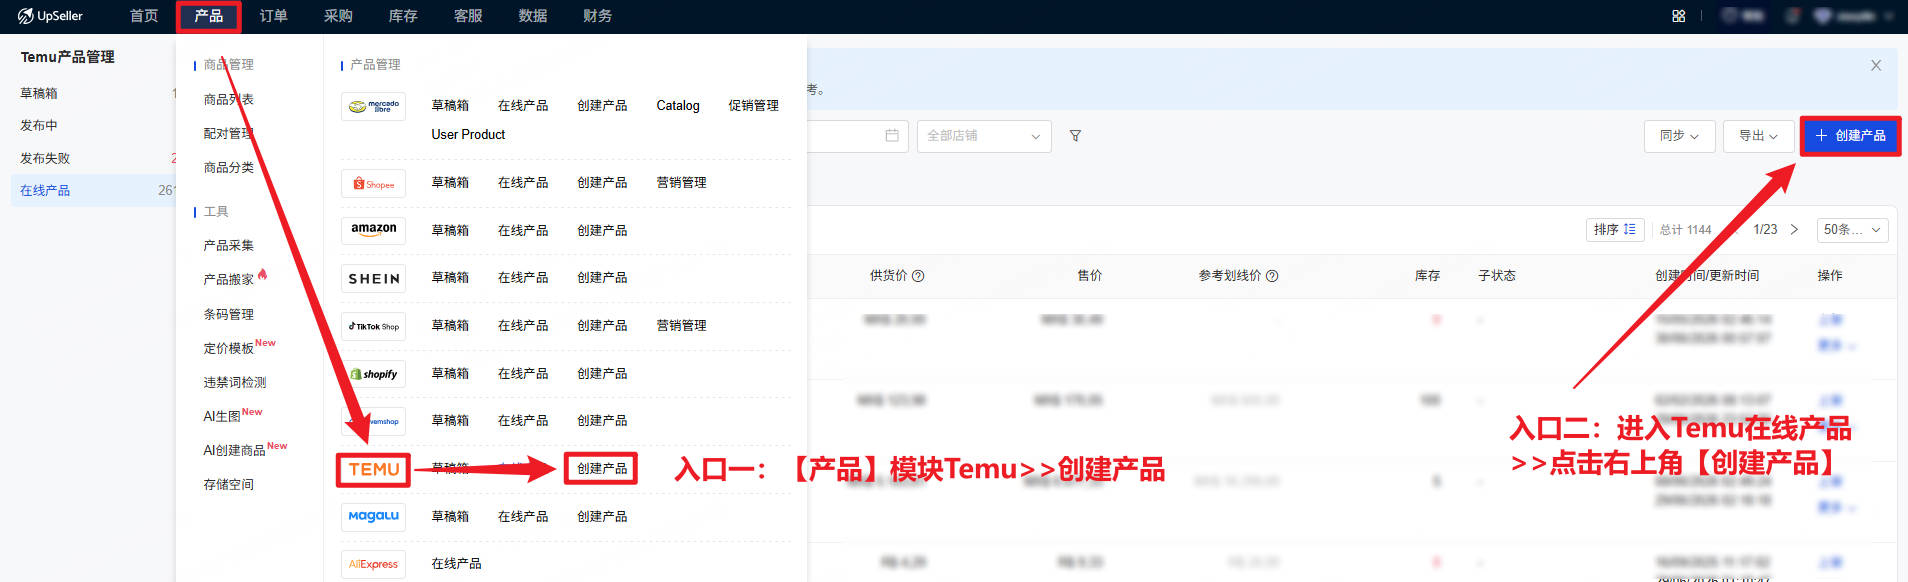1908x582 pixels.
Task: Click the Shopify platform logo
Action: [x=373, y=374]
